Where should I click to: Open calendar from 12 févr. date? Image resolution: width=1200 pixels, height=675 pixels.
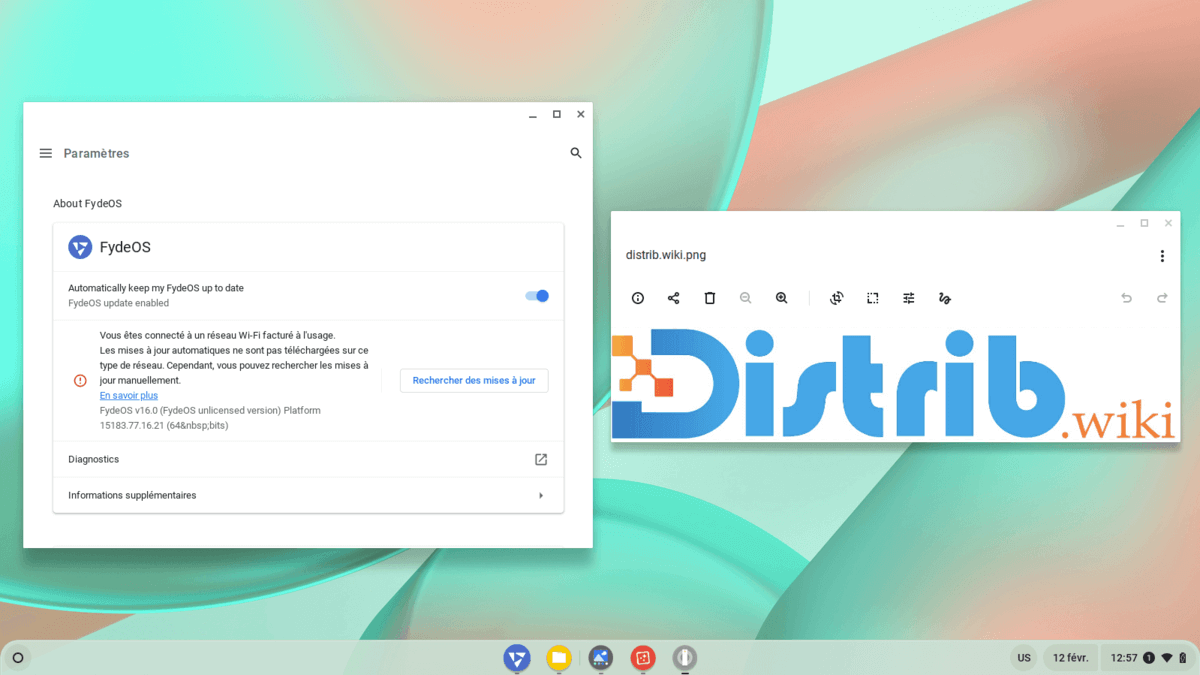(x=1071, y=658)
